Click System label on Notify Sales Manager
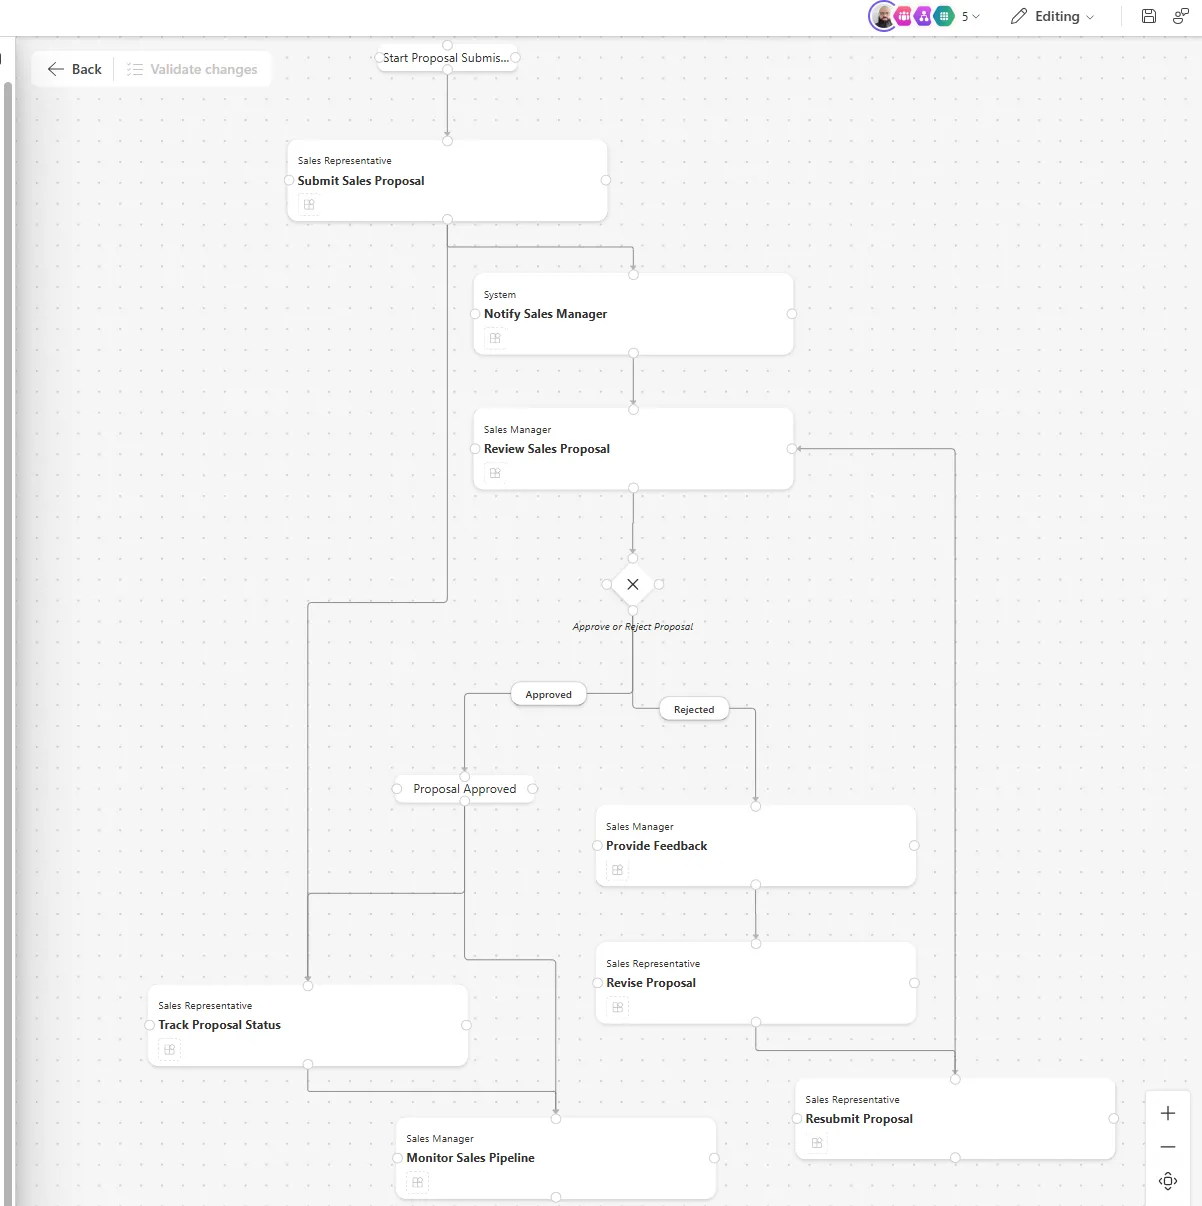 500,295
